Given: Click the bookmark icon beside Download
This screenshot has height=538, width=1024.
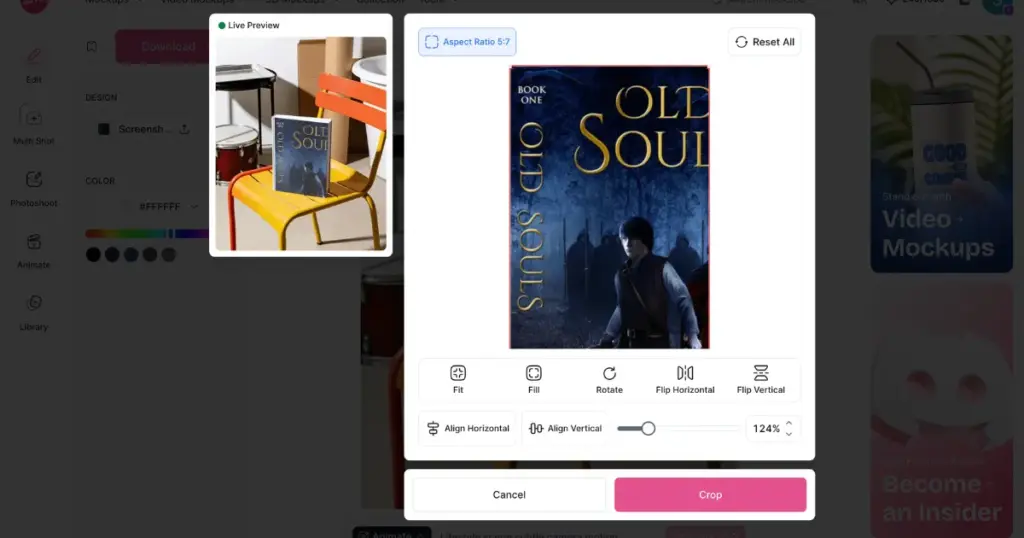Looking at the screenshot, I should point(92,46).
